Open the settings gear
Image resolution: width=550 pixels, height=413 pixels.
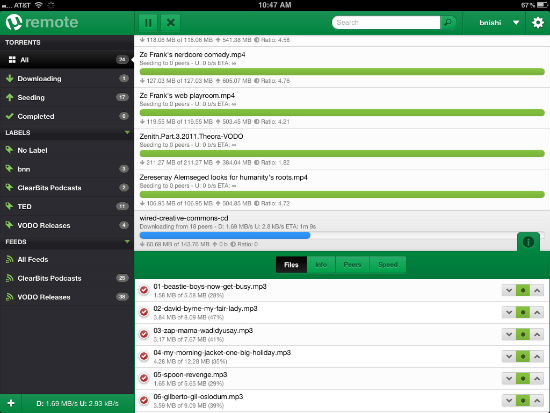pos(538,23)
